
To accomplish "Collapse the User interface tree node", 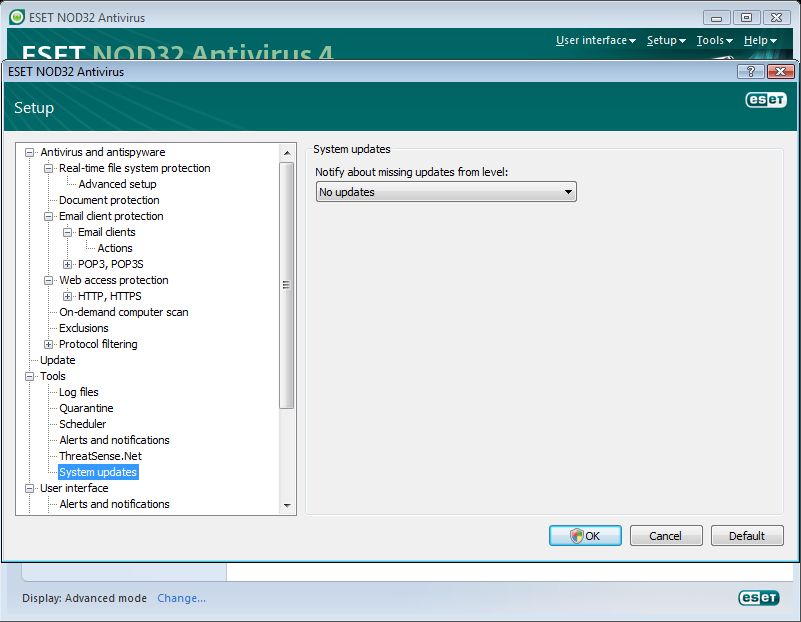I will click(x=30, y=488).
